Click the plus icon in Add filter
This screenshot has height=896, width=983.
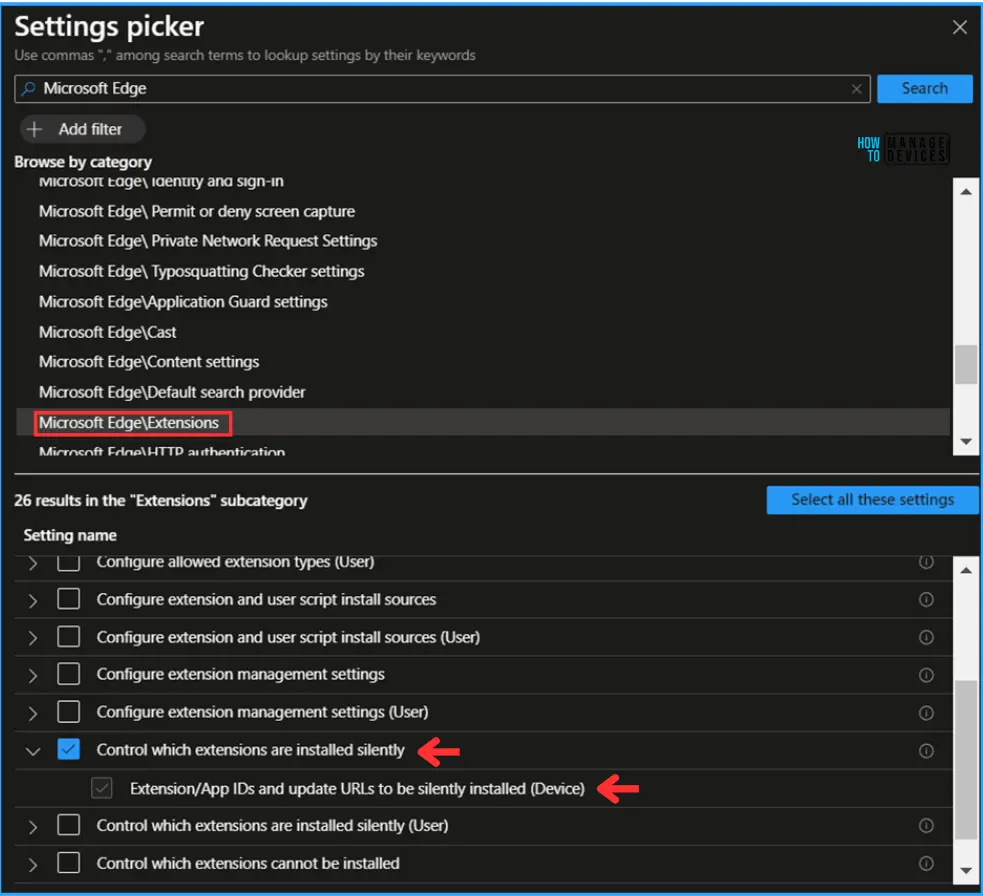pyautogui.click(x=34, y=129)
